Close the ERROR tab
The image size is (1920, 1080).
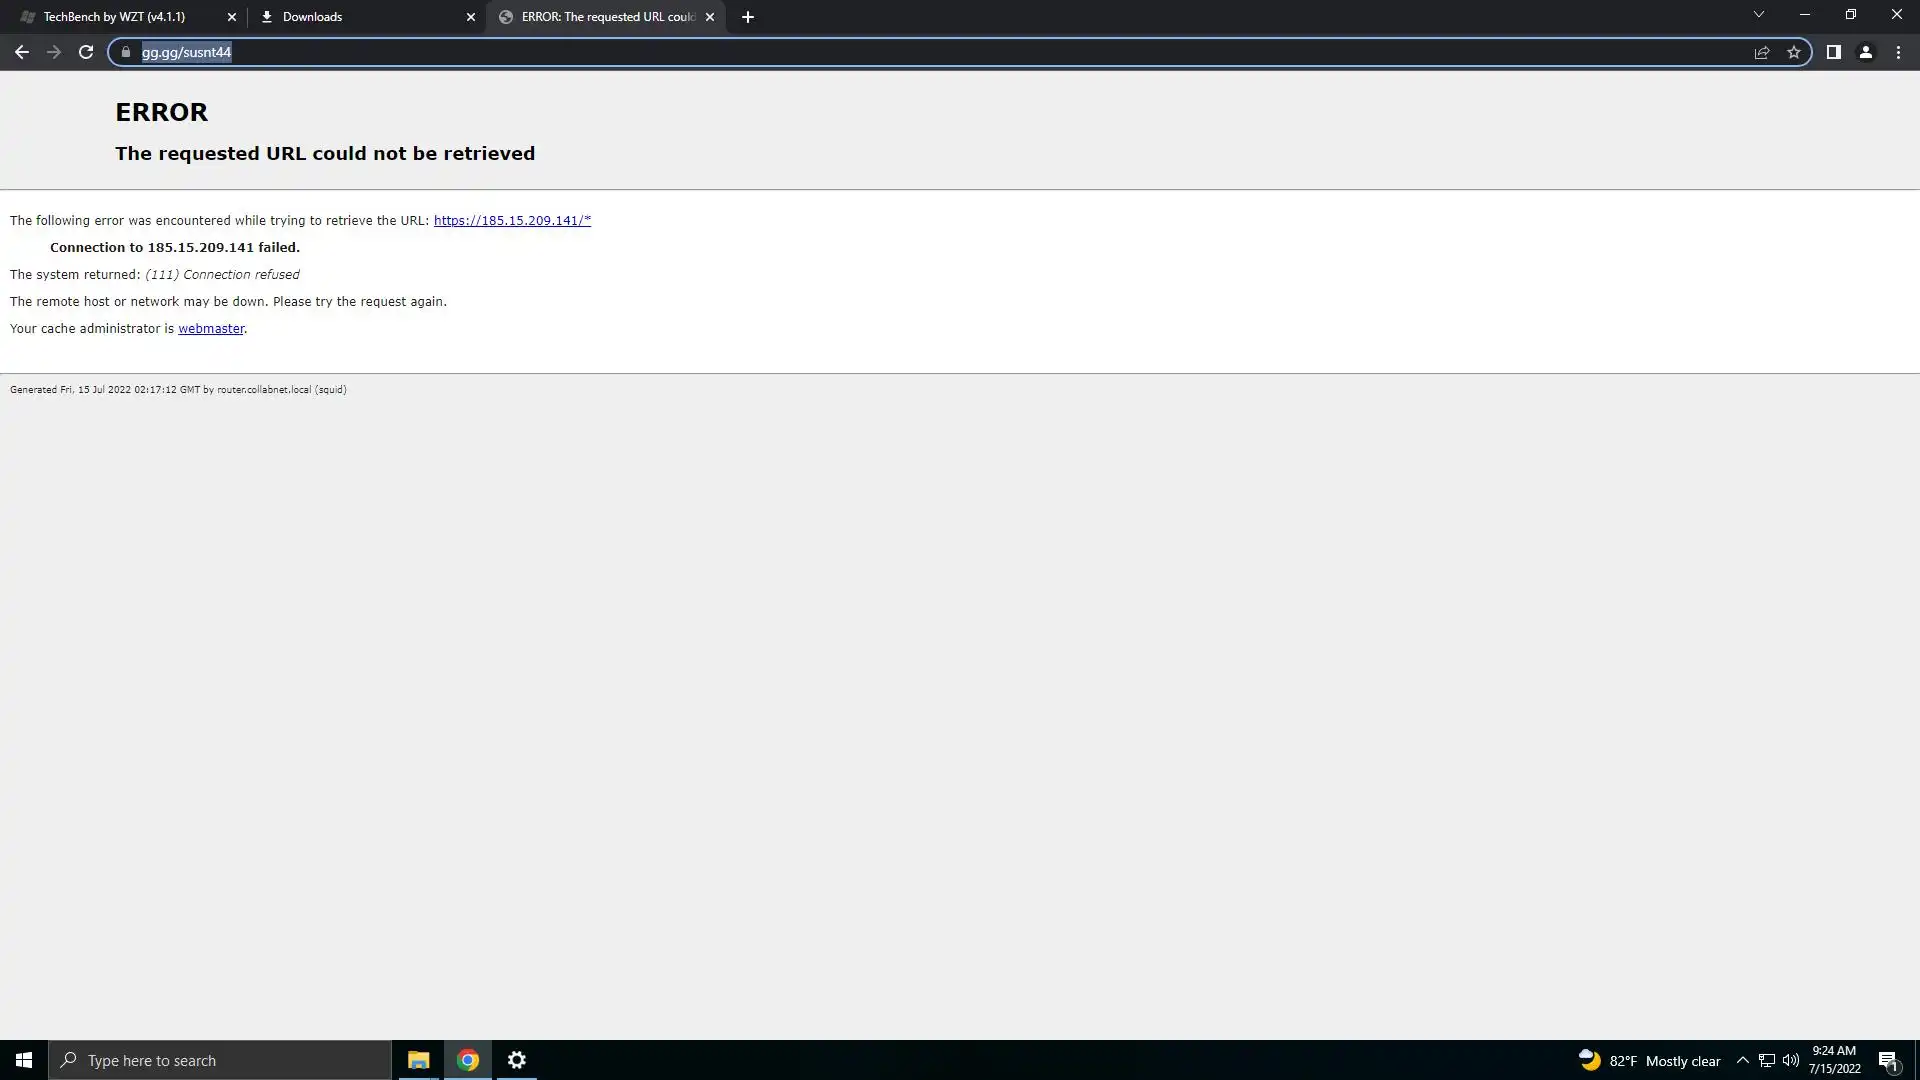click(x=710, y=17)
